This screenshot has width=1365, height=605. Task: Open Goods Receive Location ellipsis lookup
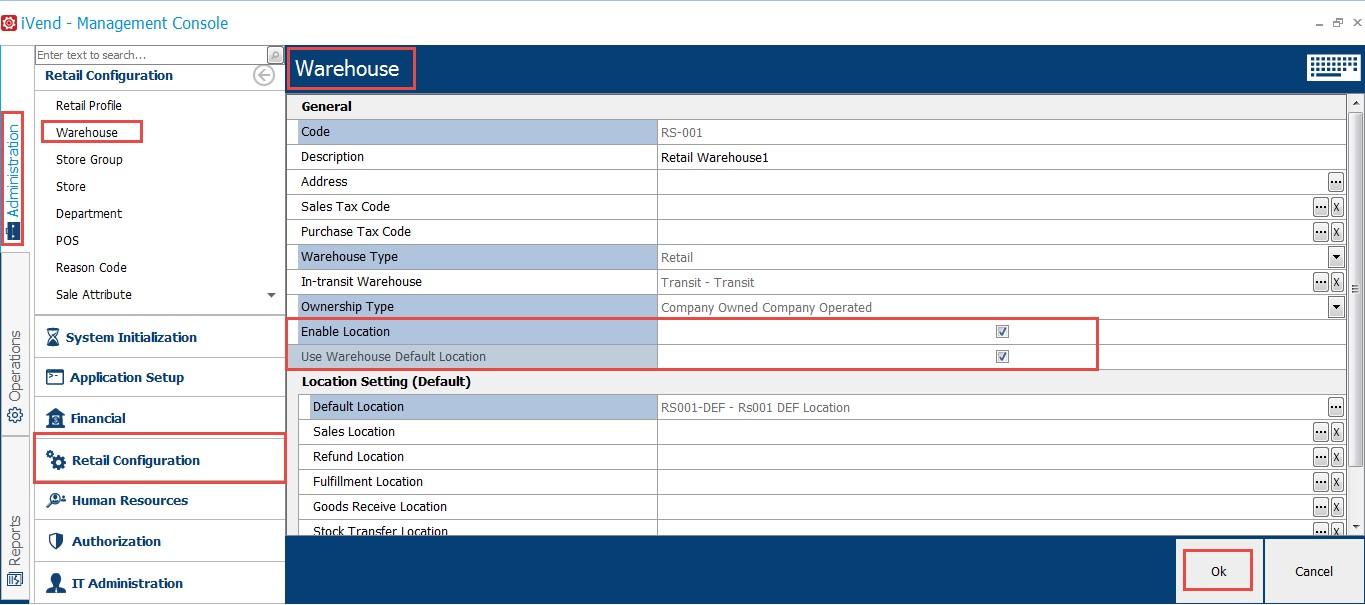click(x=1321, y=507)
